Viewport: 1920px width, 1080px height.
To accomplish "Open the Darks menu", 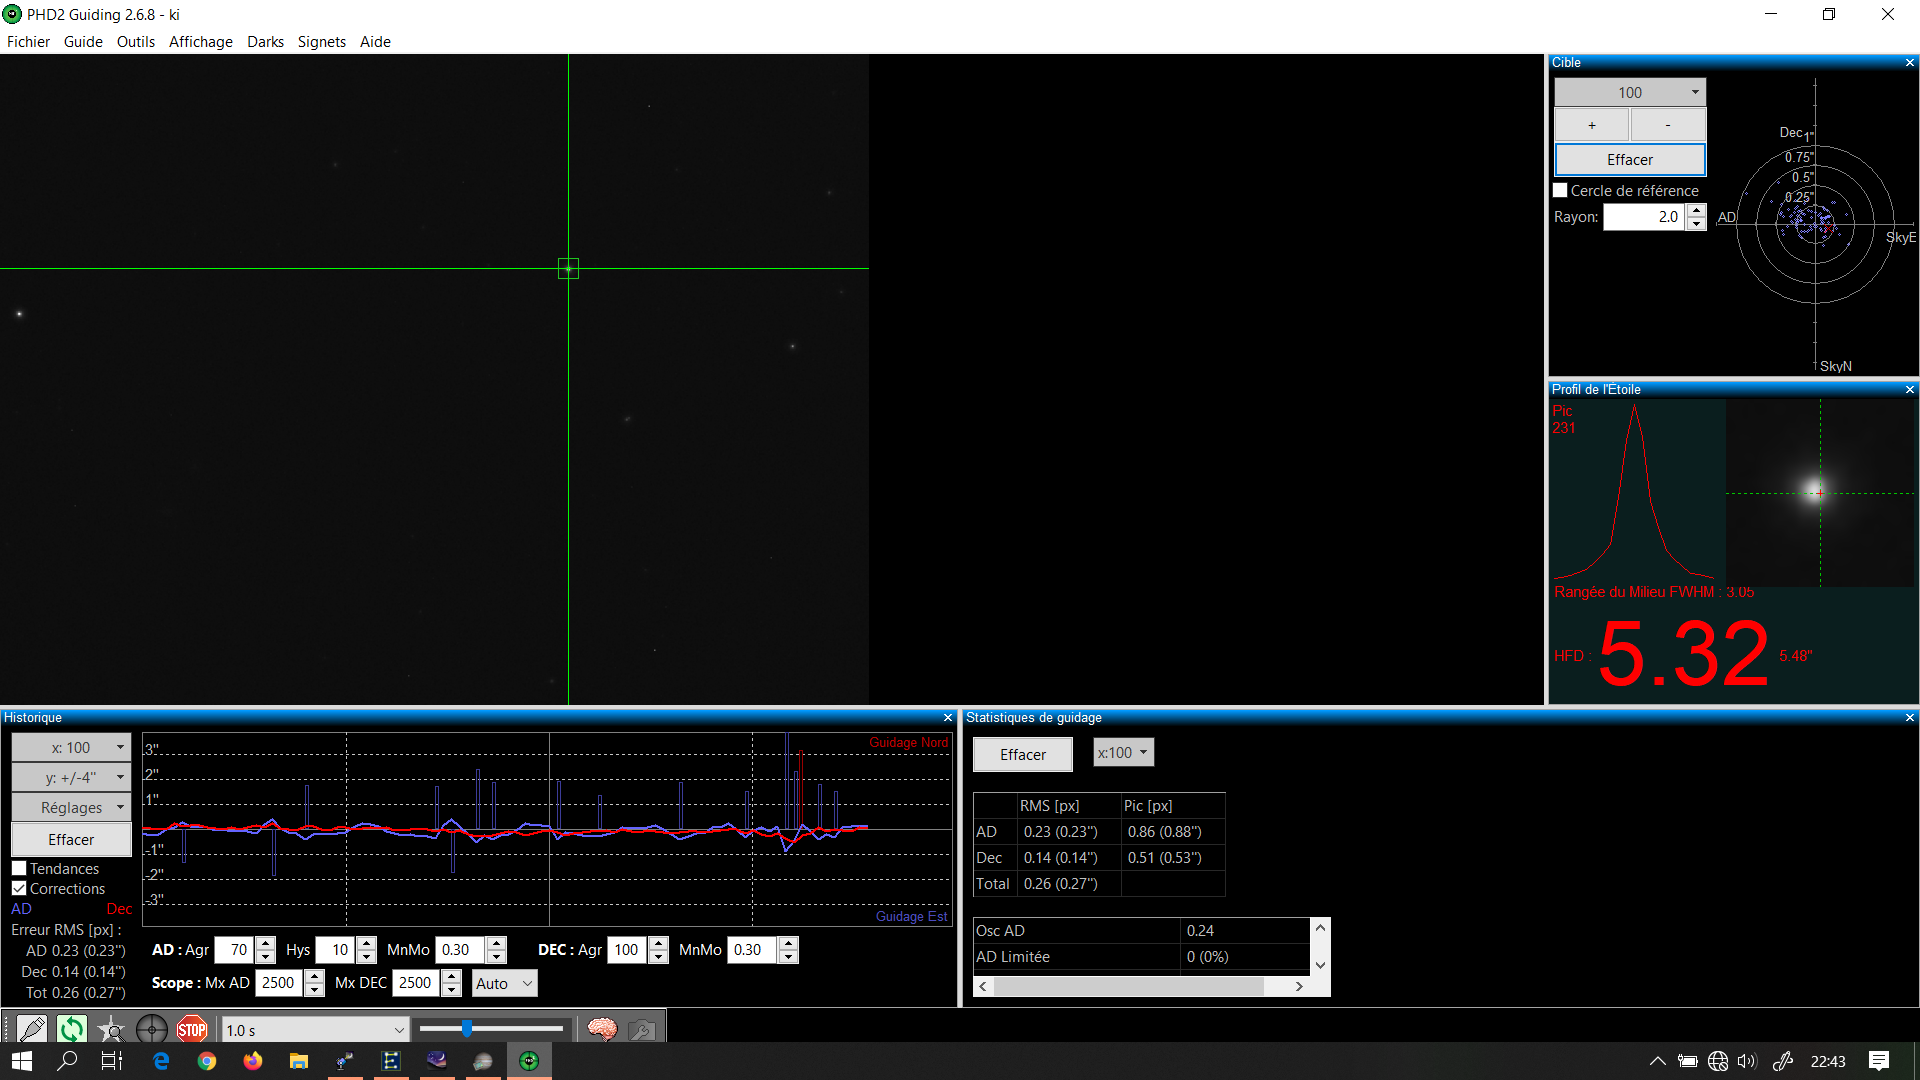I will (265, 42).
